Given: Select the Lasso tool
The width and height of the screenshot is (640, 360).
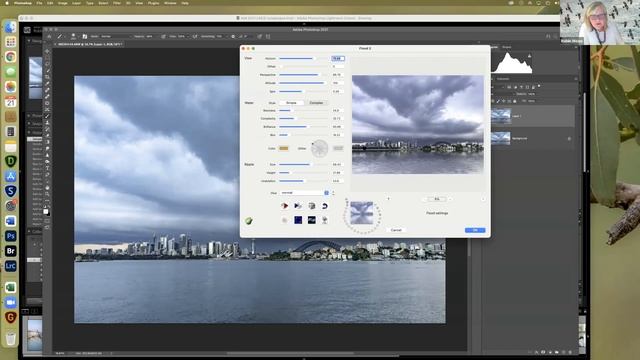Looking at the screenshot, I should coord(47,64).
